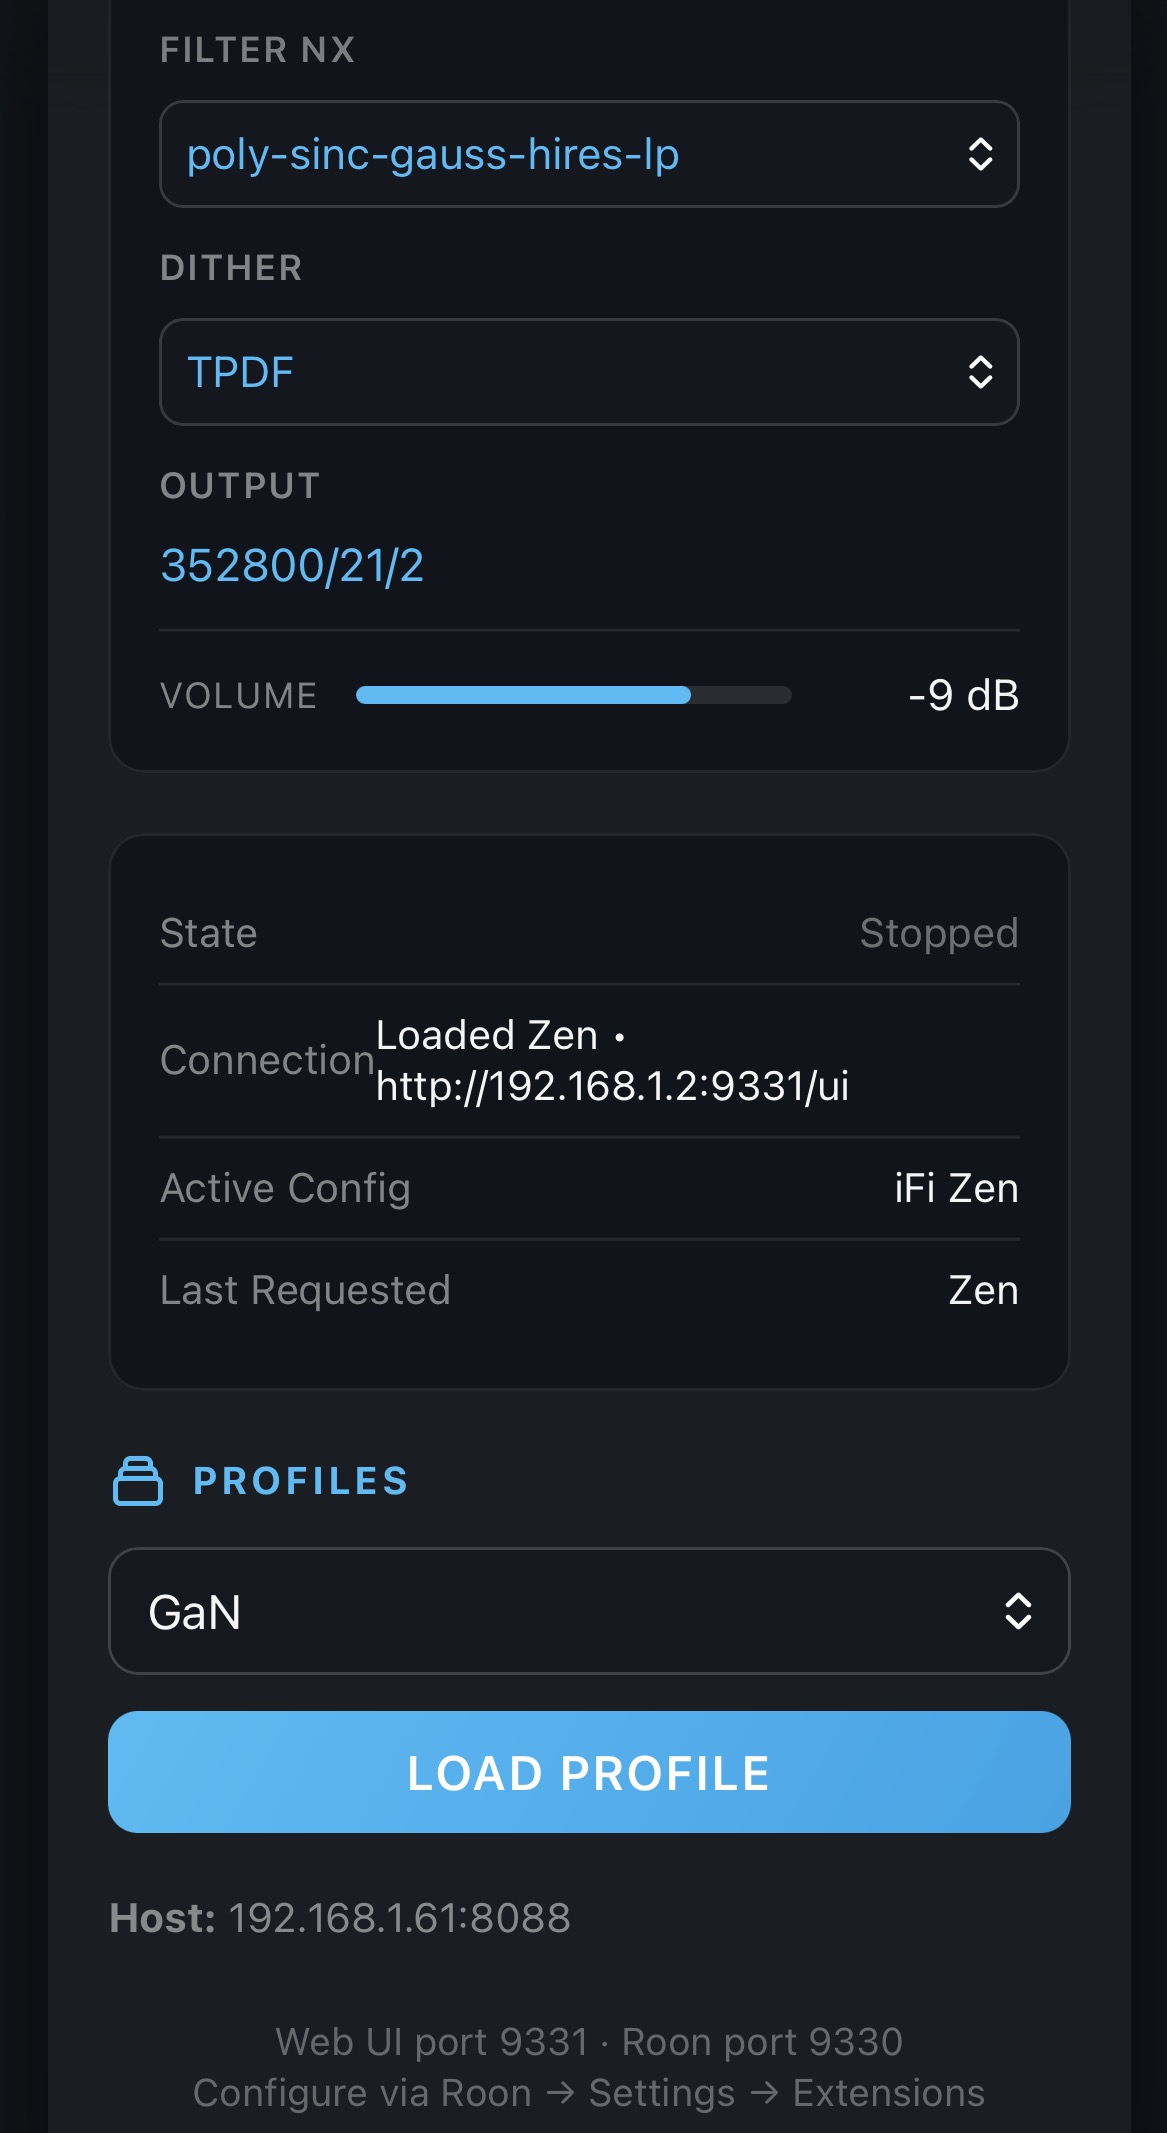Image resolution: width=1167 pixels, height=2133 pixels.
Task: Click the 352800/21/2 output value
Action: pos(292,566)
